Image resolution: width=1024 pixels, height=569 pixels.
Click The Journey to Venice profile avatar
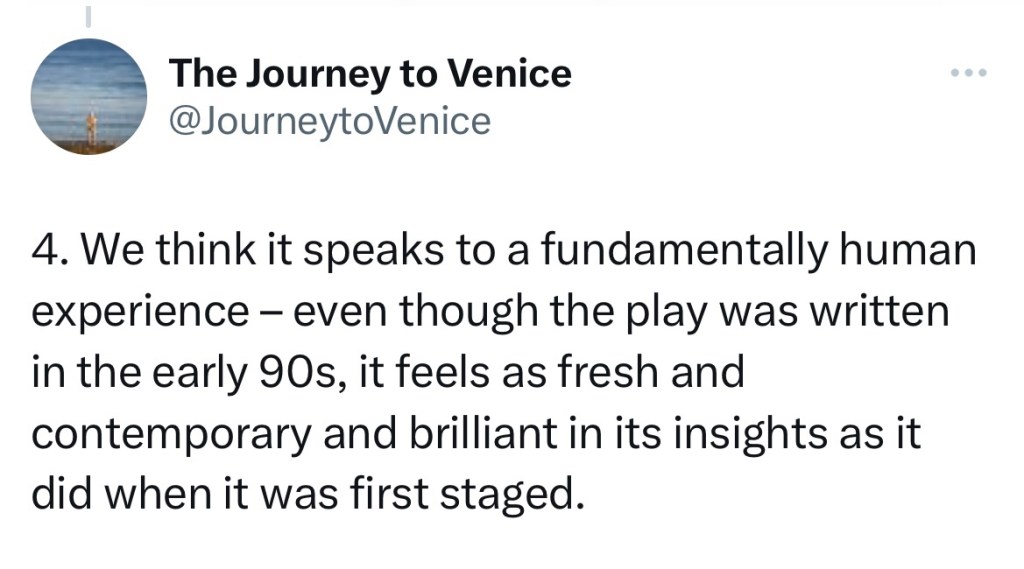[x=90, y=96]
